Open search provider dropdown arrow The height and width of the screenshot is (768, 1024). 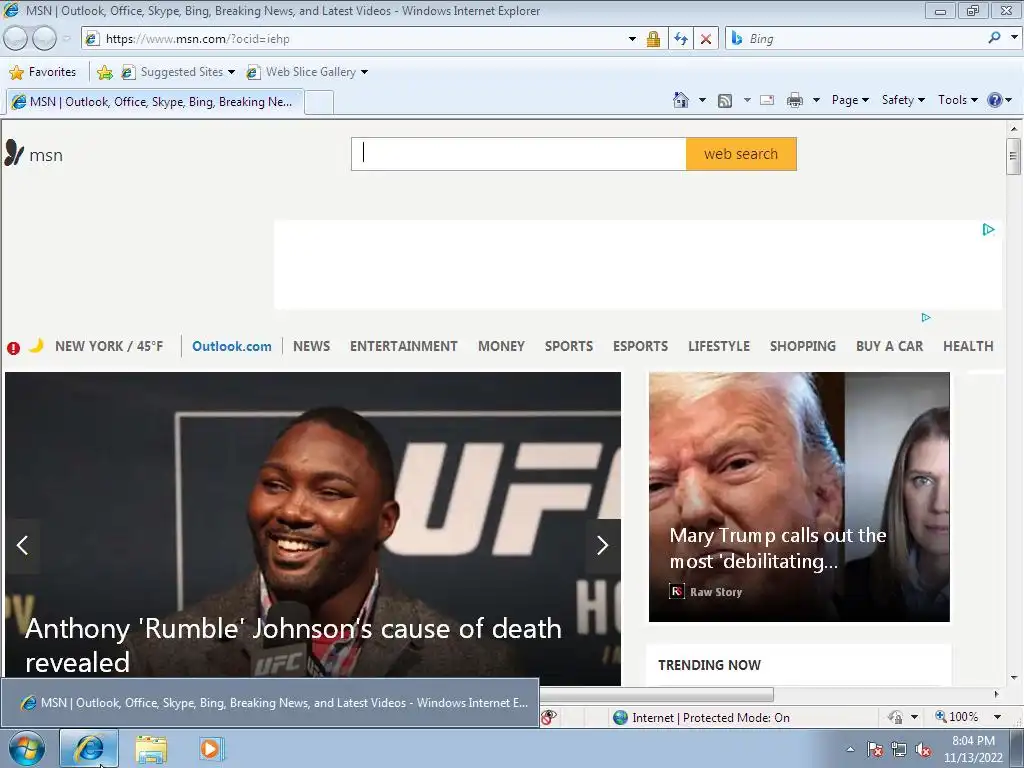point(1014,37)
